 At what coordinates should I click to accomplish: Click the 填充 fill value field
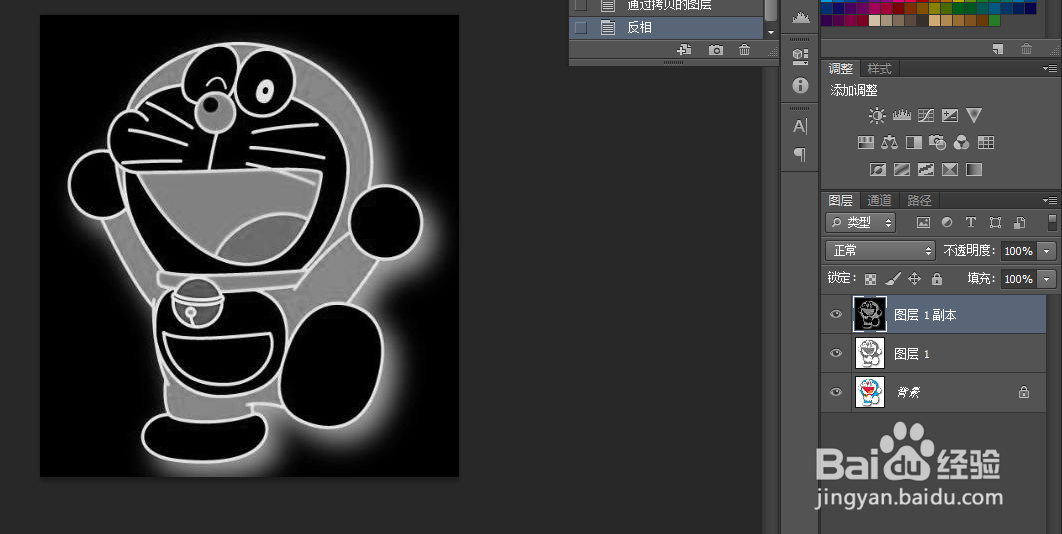tap(1018, 279)
